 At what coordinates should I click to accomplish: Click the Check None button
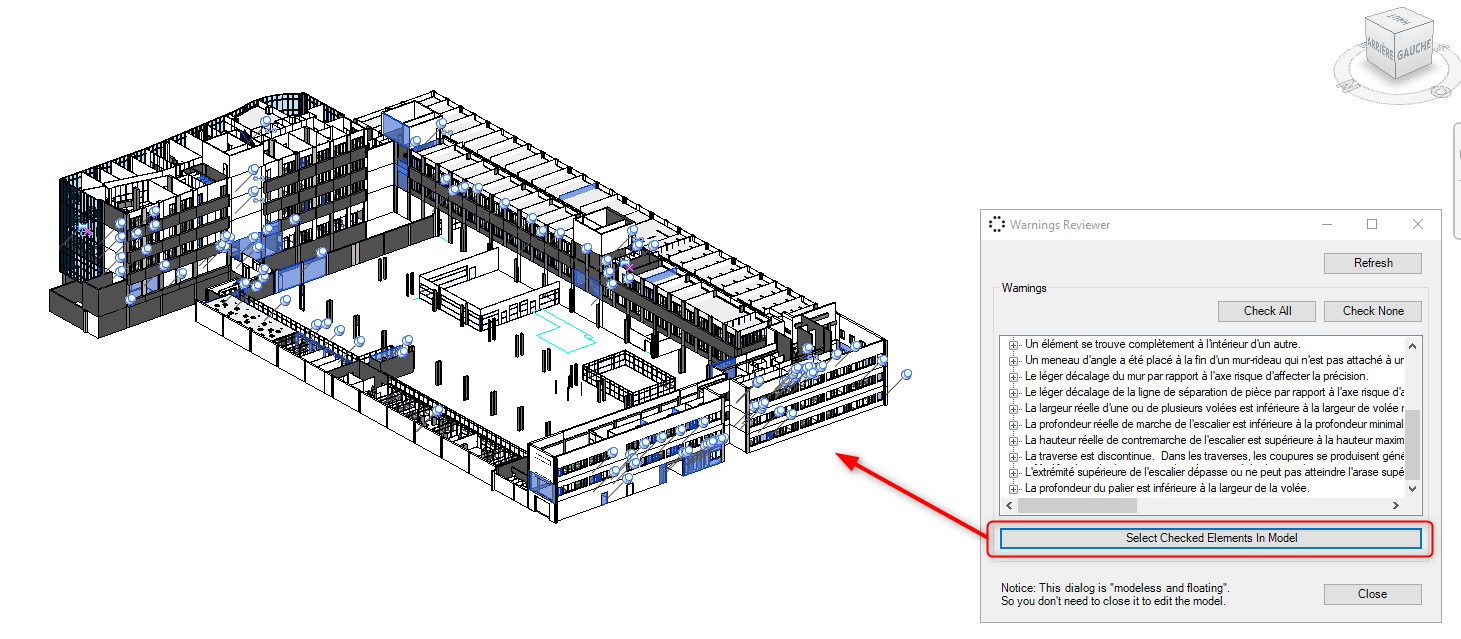coord(1372,311)
